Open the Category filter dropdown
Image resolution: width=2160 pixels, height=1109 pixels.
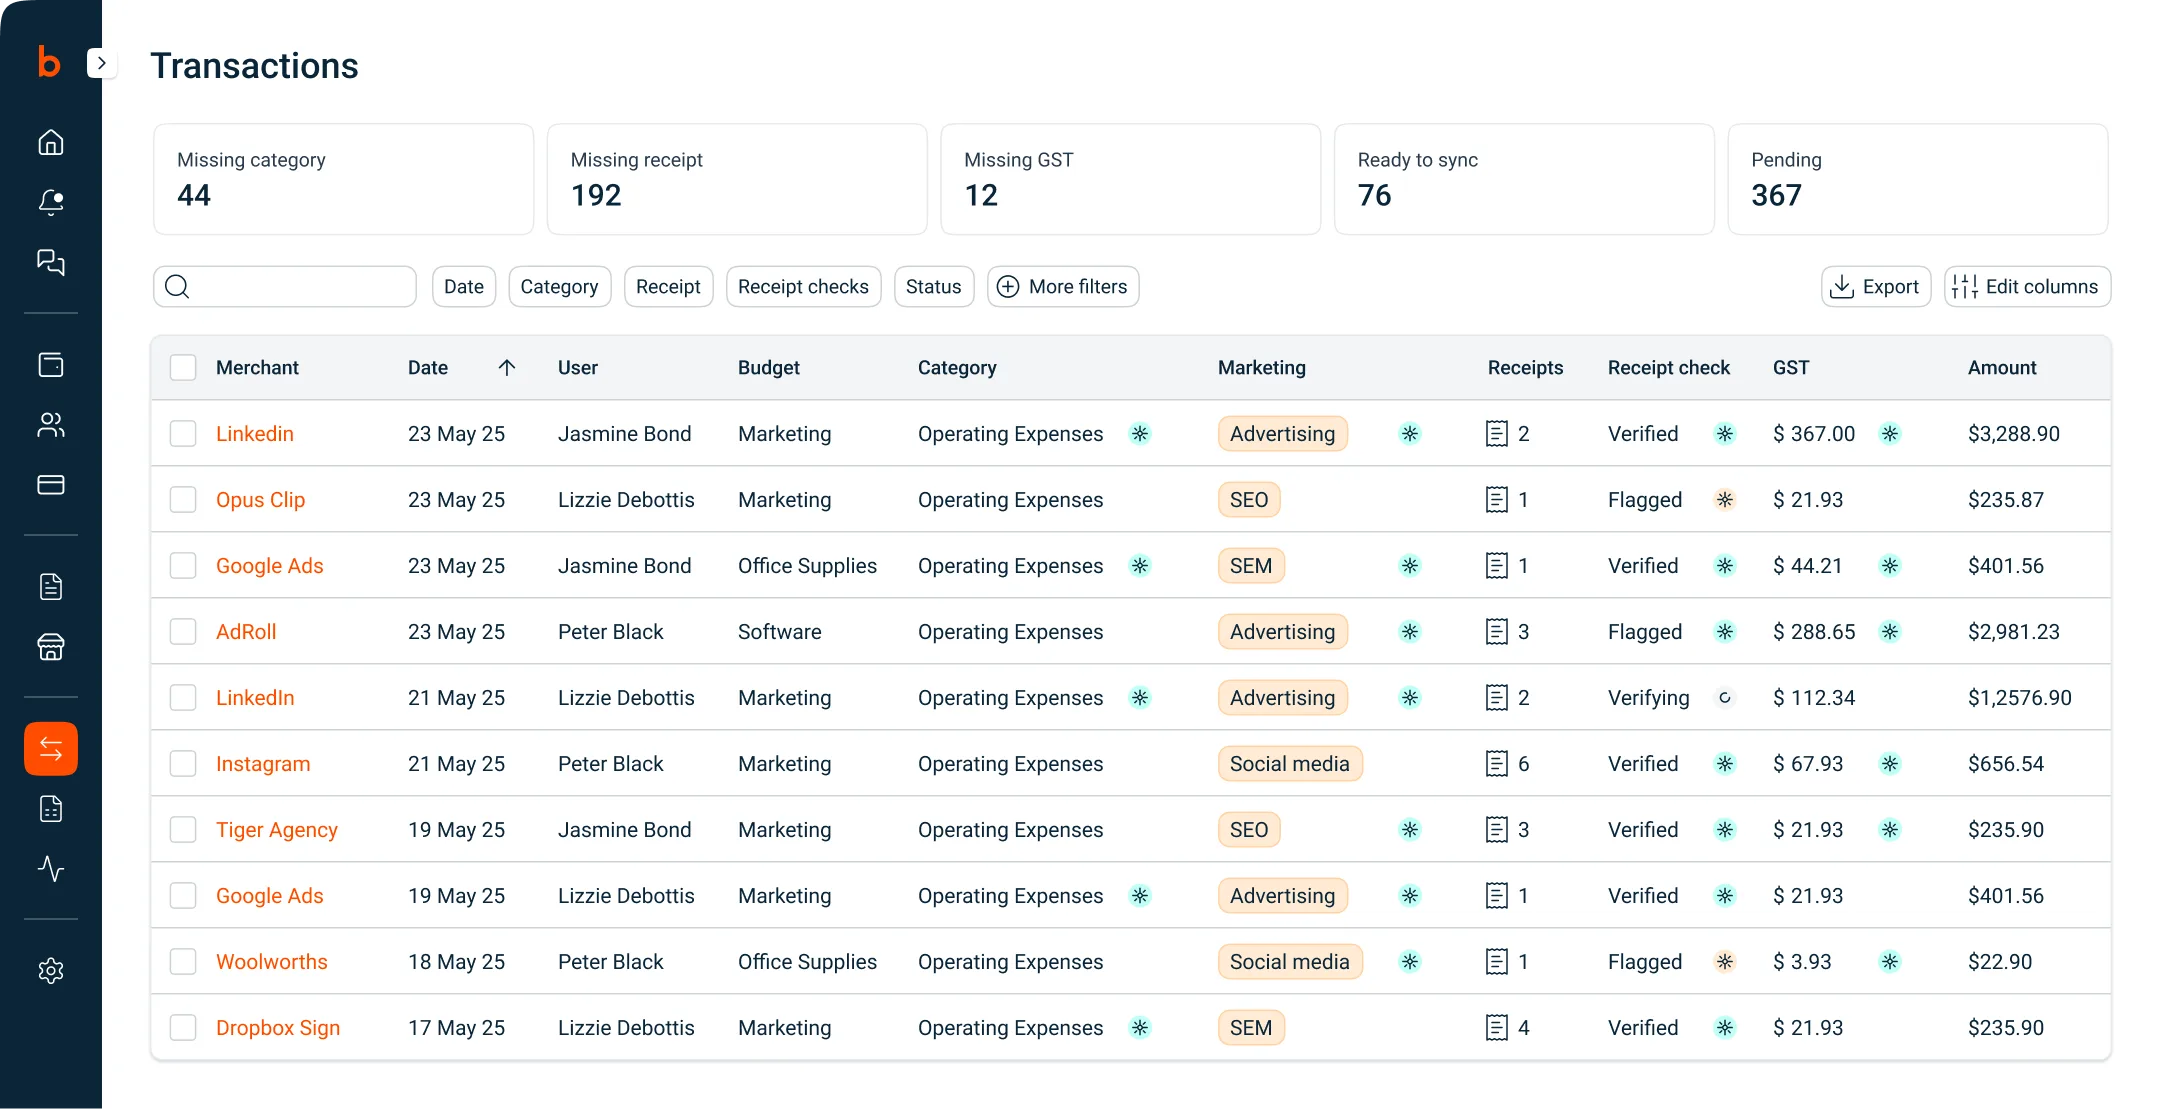(x=559, y=286)
